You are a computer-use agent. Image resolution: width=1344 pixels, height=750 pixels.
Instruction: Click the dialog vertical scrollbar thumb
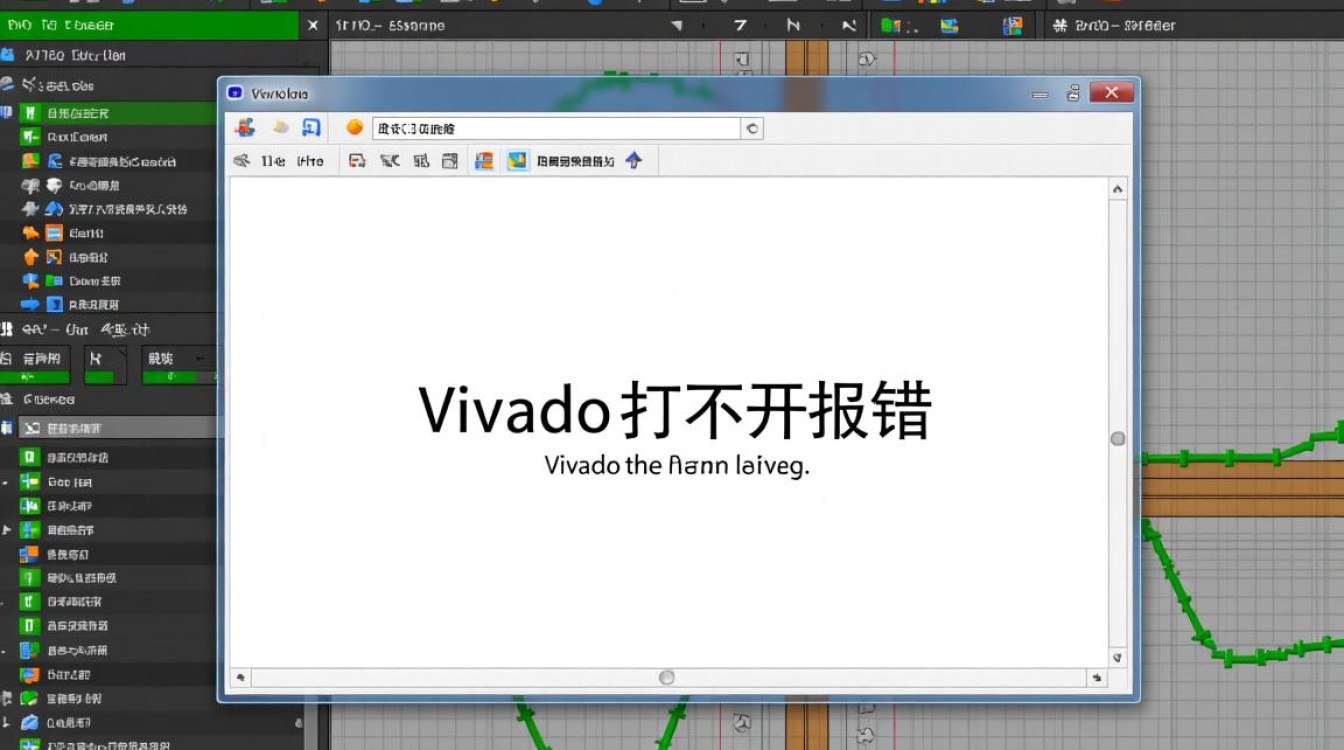click(1118, 438)
